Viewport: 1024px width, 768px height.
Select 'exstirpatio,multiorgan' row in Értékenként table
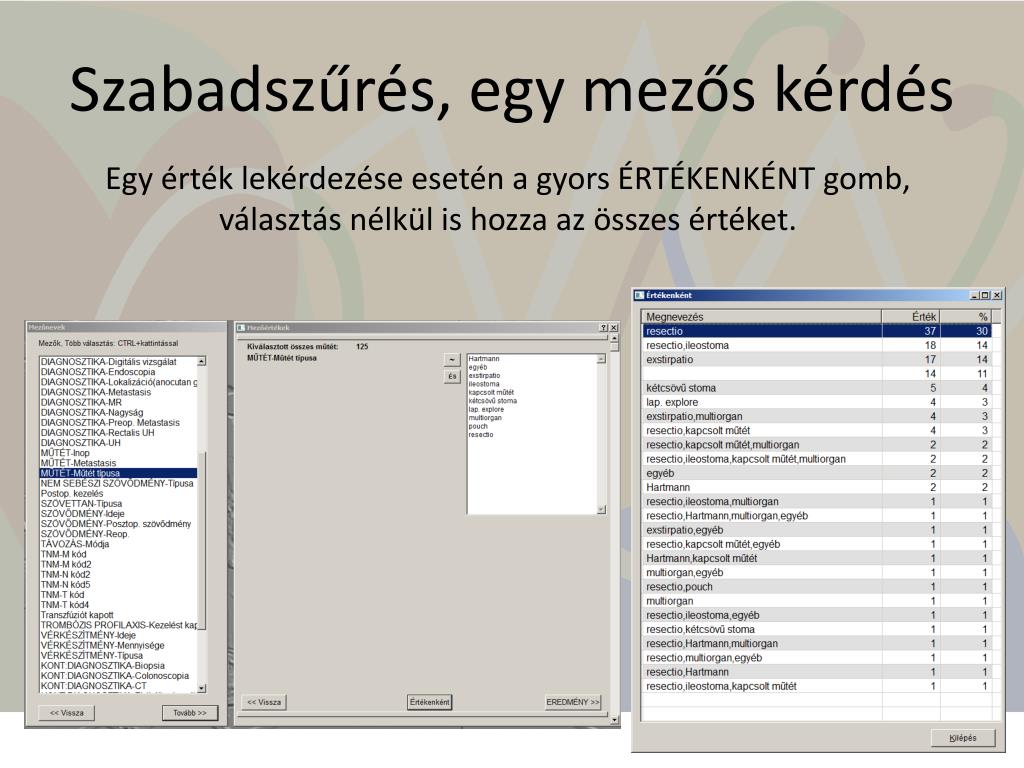[x=817, y=416]
